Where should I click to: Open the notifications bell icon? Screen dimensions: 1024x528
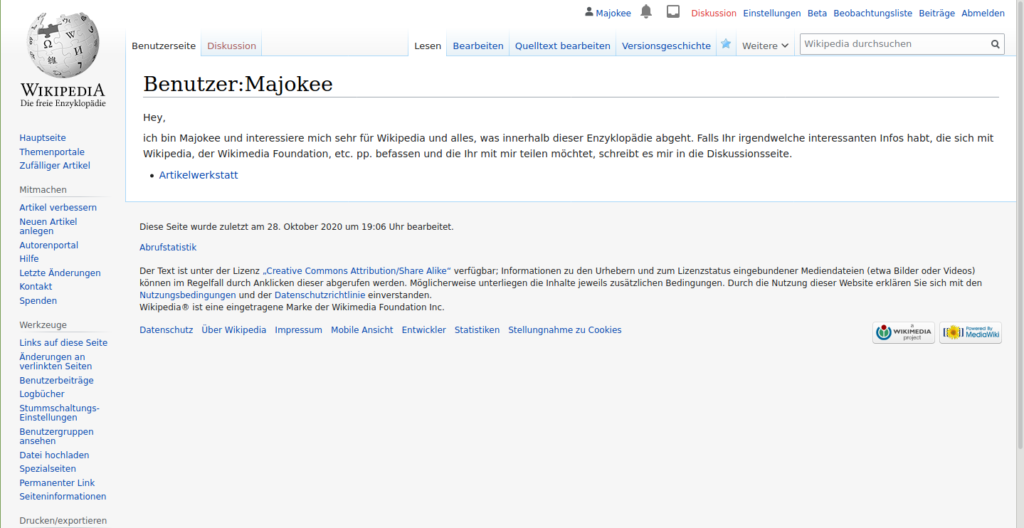coord(646,12)
